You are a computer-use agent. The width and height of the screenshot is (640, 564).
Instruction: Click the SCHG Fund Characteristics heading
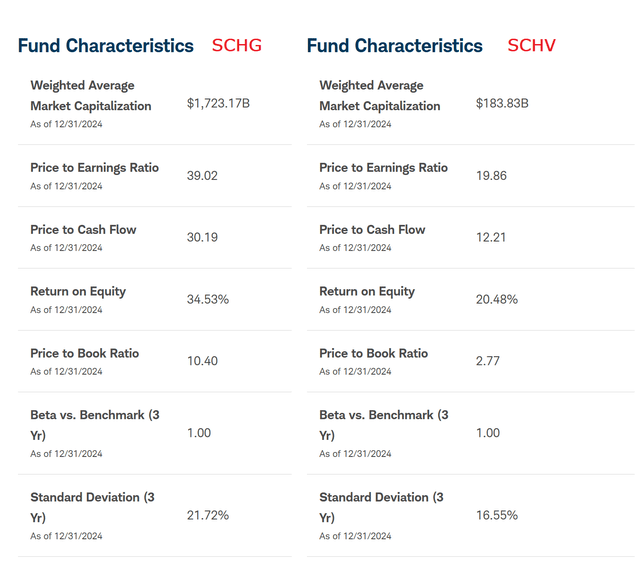[105, 46]
